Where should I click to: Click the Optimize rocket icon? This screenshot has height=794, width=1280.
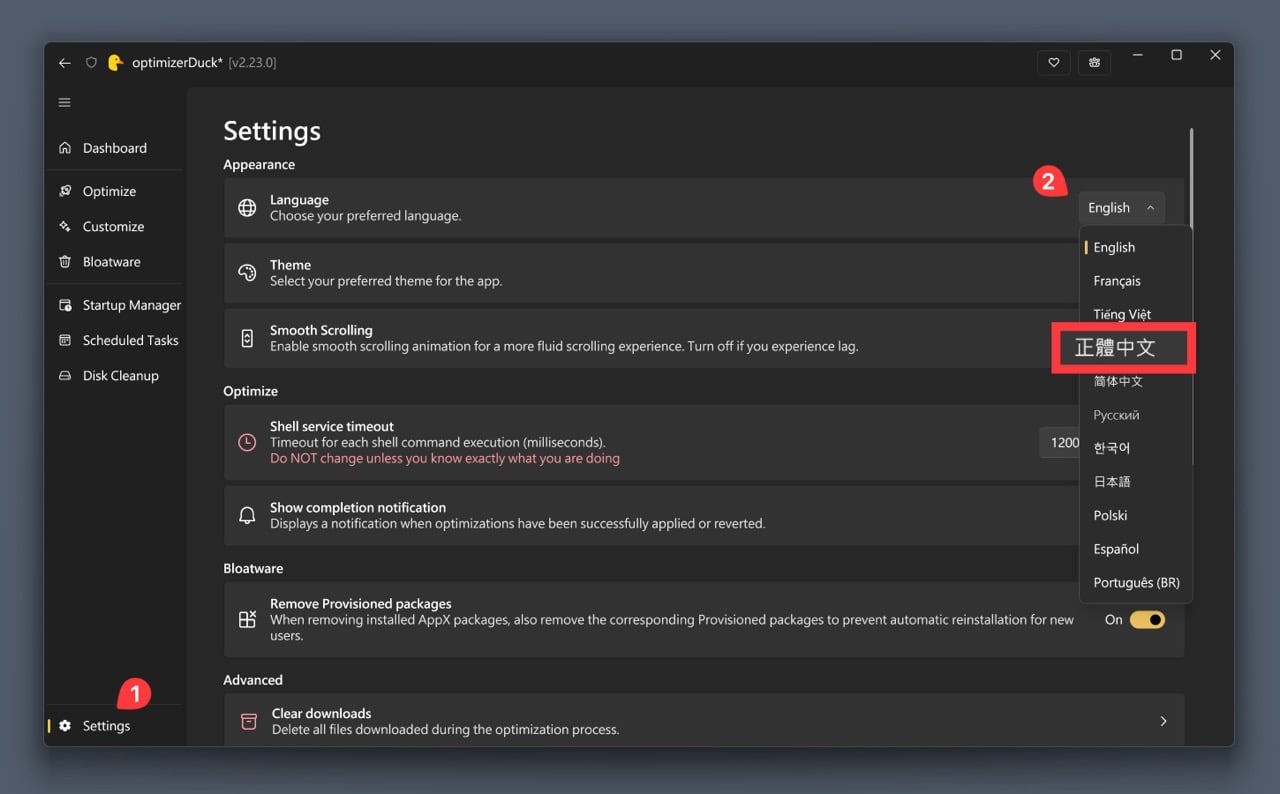[65, 191]
